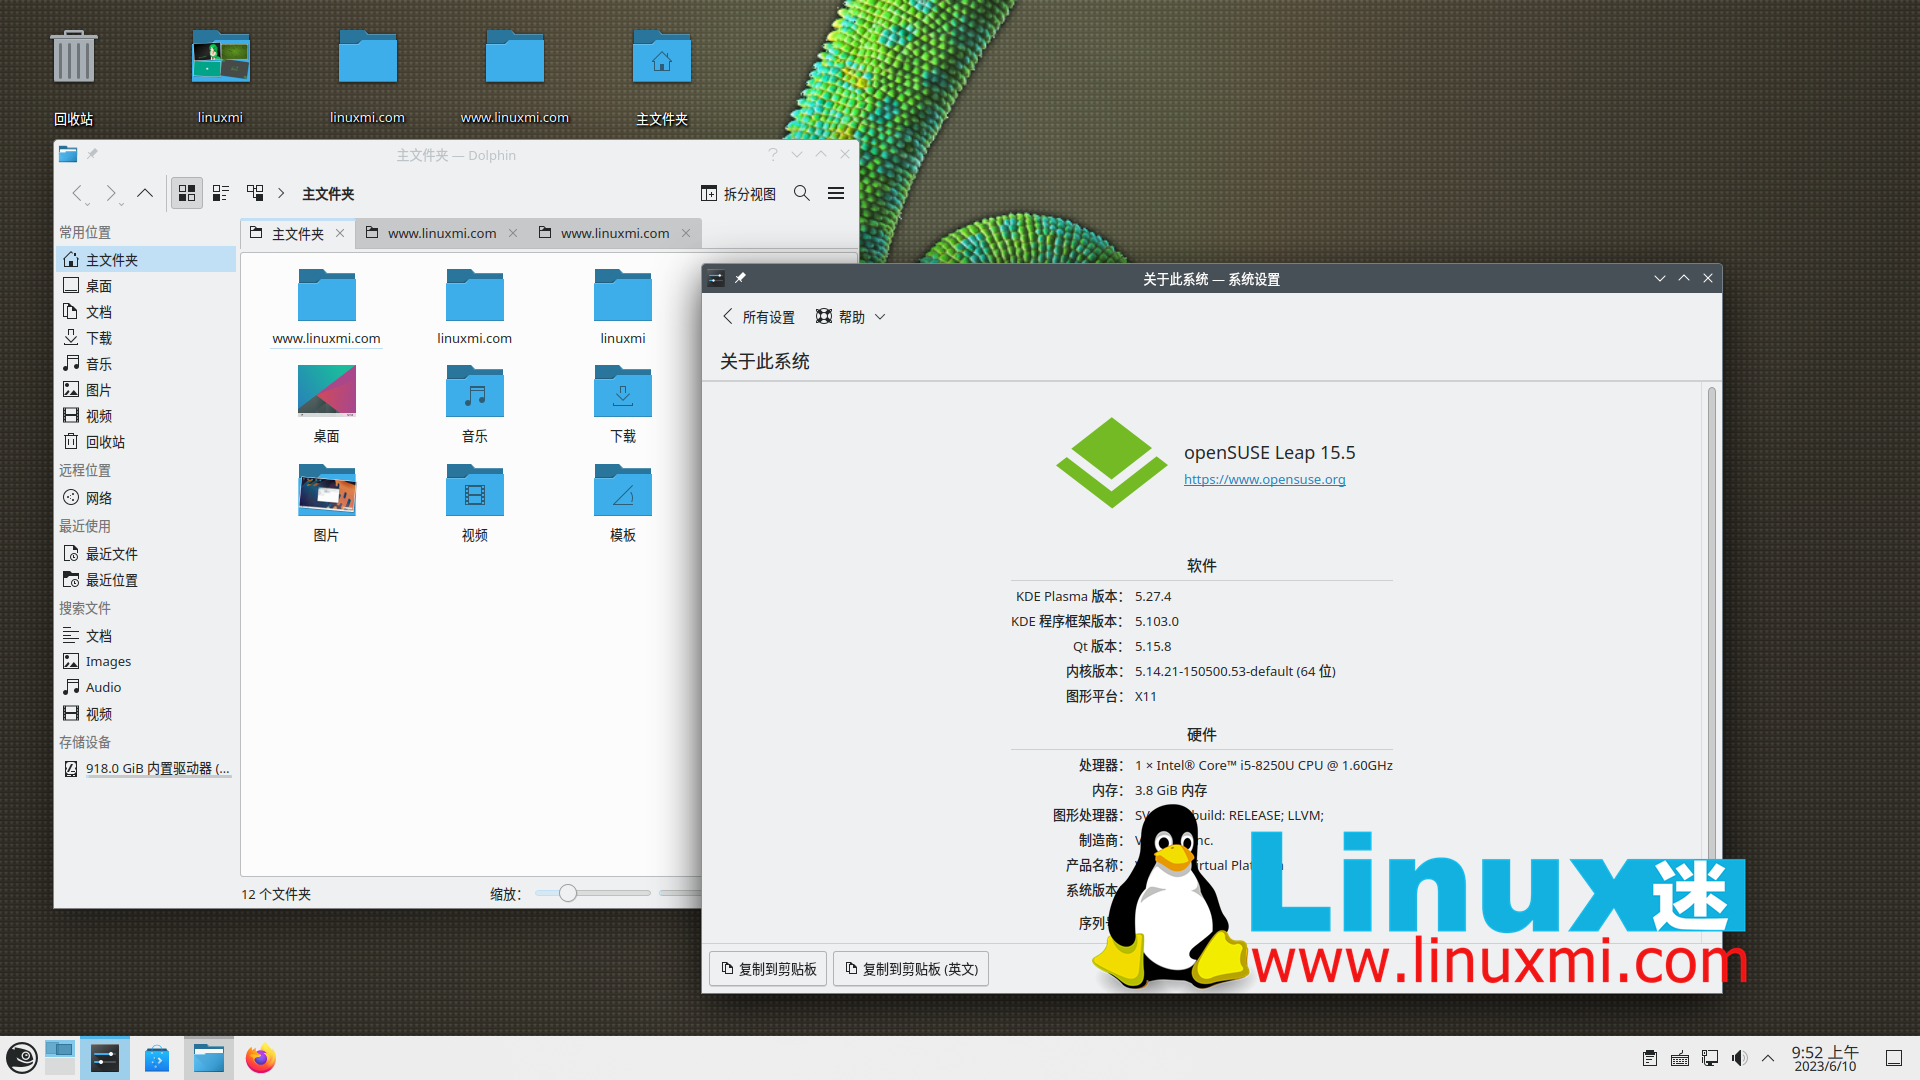
Task: Expand hidden system tray icons arrow
Action: [x=1768, y=1058]
